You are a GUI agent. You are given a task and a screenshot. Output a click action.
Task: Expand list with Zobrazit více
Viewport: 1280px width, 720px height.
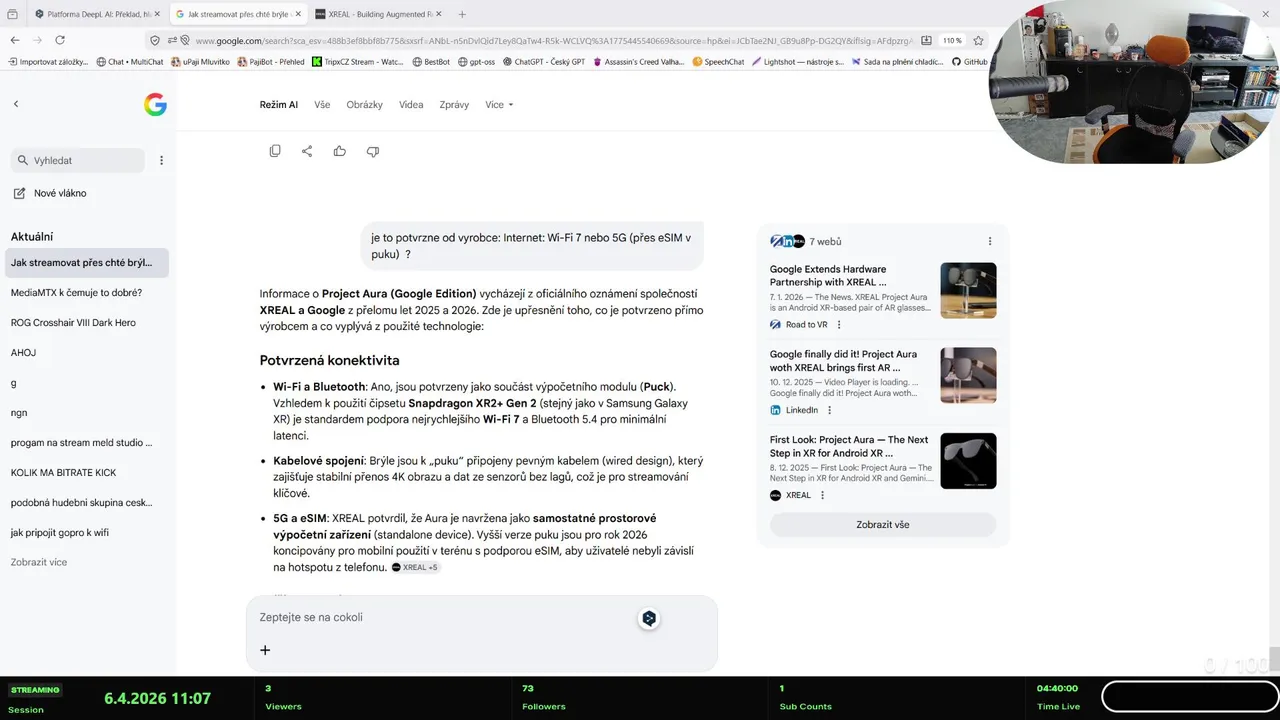click(x=39, y=562)
